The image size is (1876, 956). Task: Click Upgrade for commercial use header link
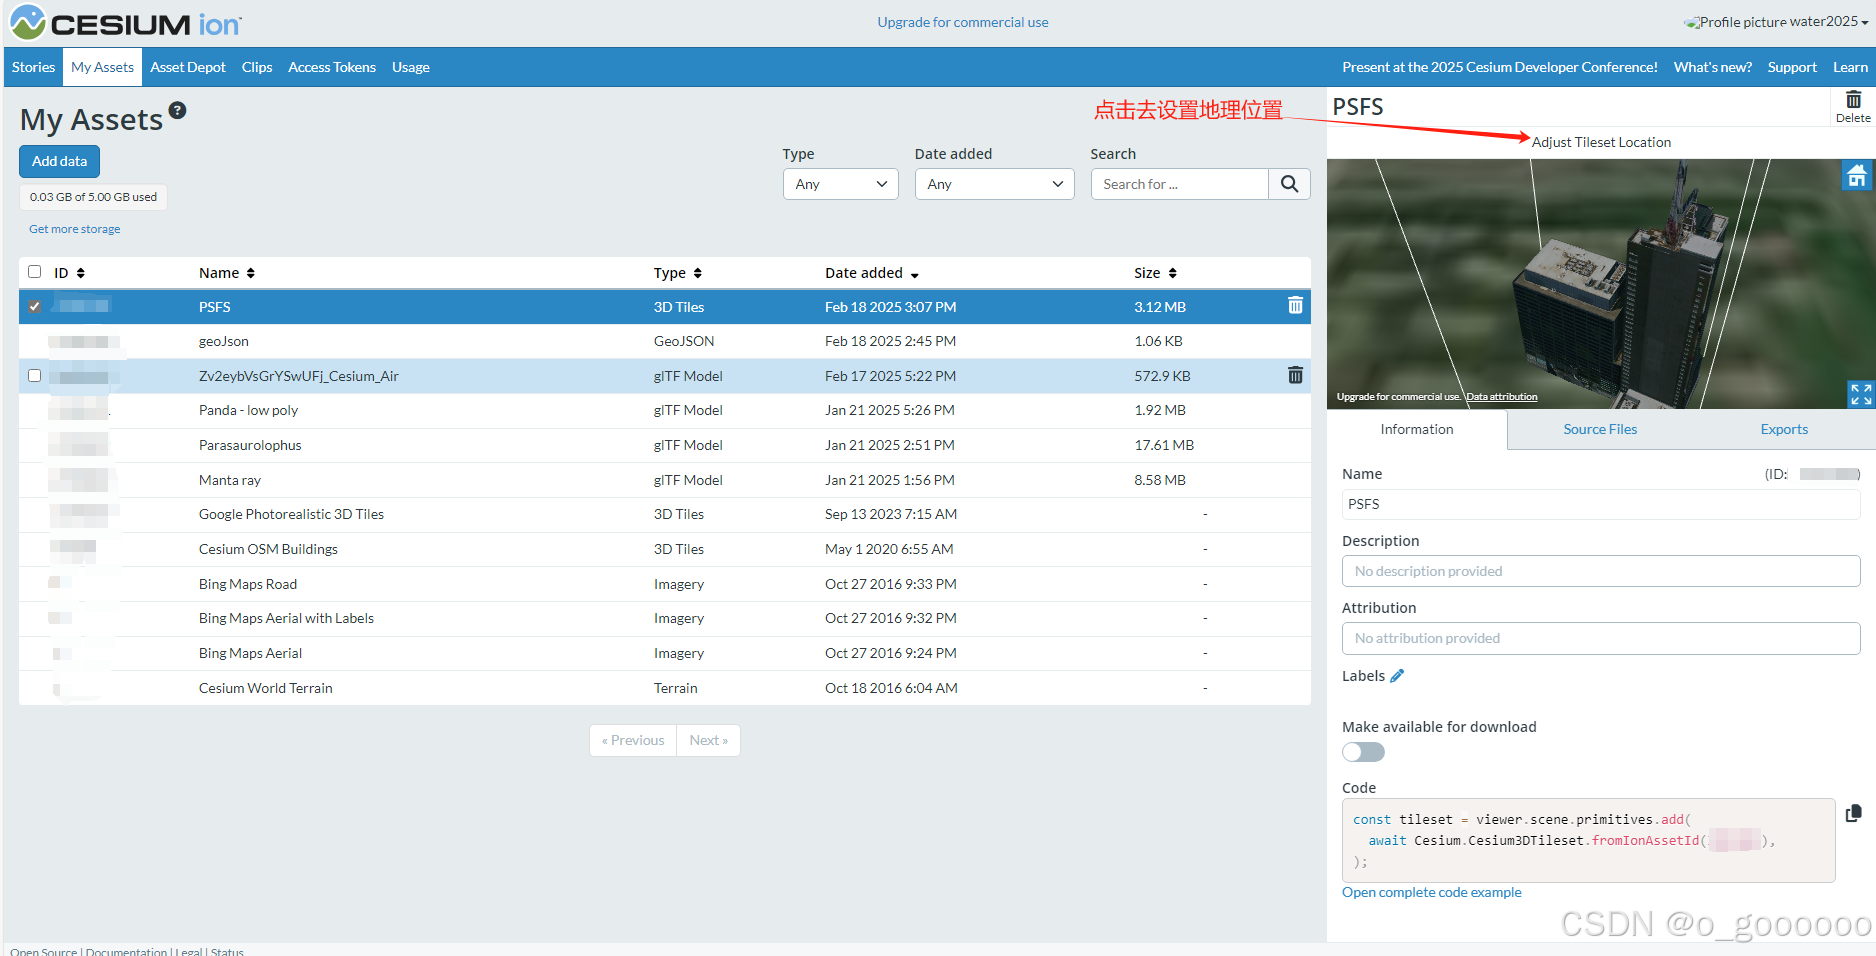pos(963,22)
